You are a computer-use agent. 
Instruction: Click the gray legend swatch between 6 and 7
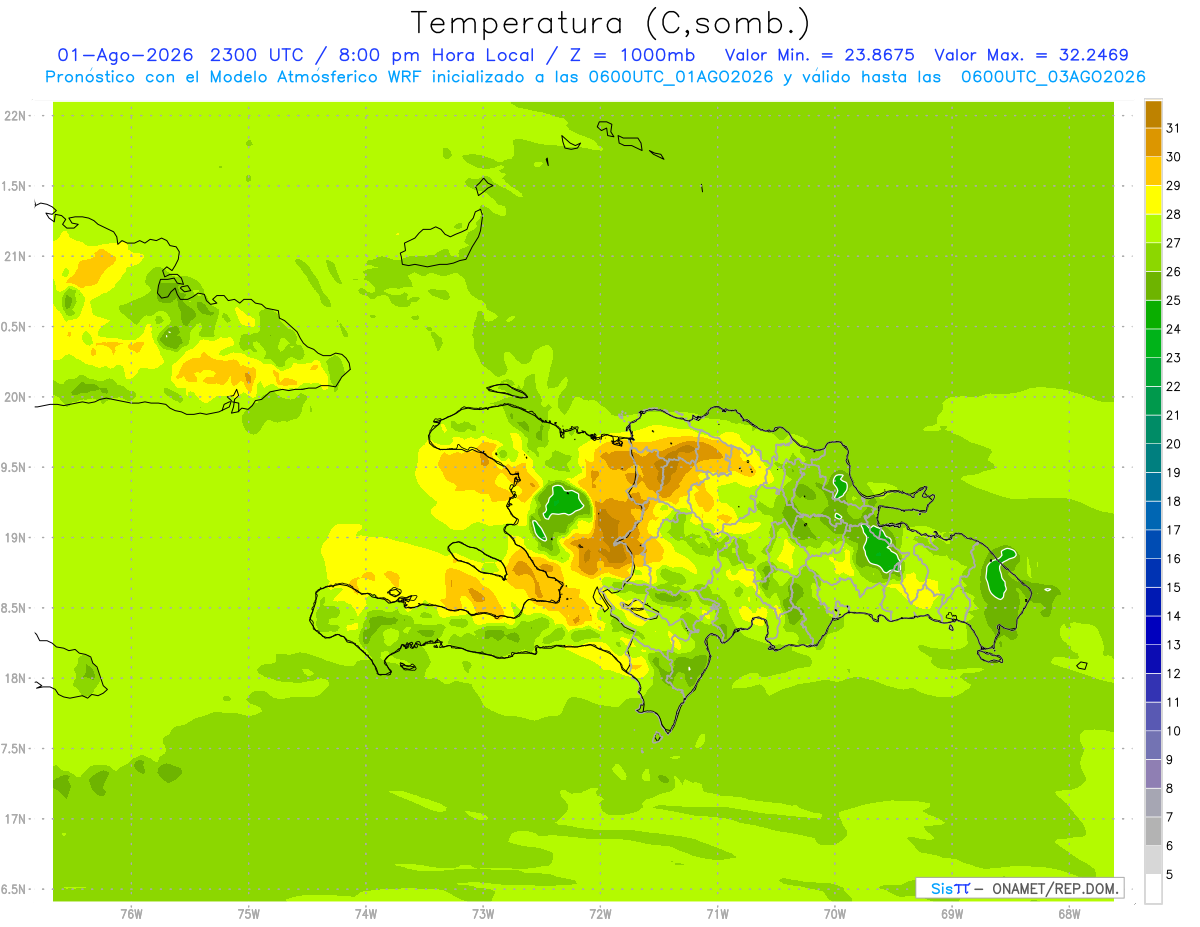tap(1153, 831)
